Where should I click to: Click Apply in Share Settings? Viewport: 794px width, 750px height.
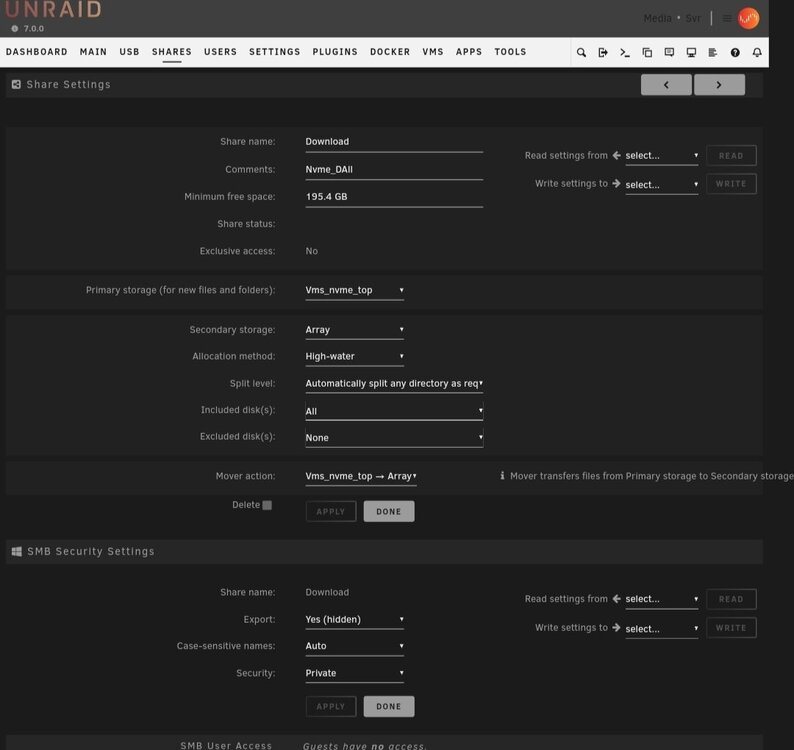tap(331, 511)
